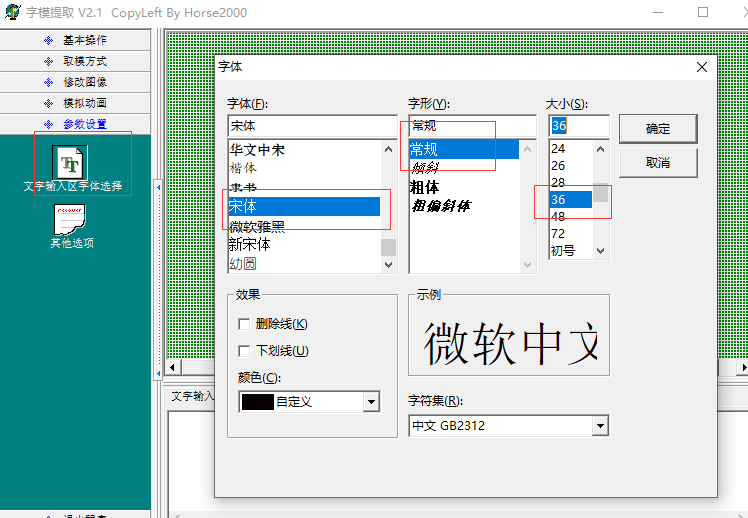Select font size 36 in list
The width and height of the screenshot is (748, 518).
pyautogui.click(x=571, y=199)
